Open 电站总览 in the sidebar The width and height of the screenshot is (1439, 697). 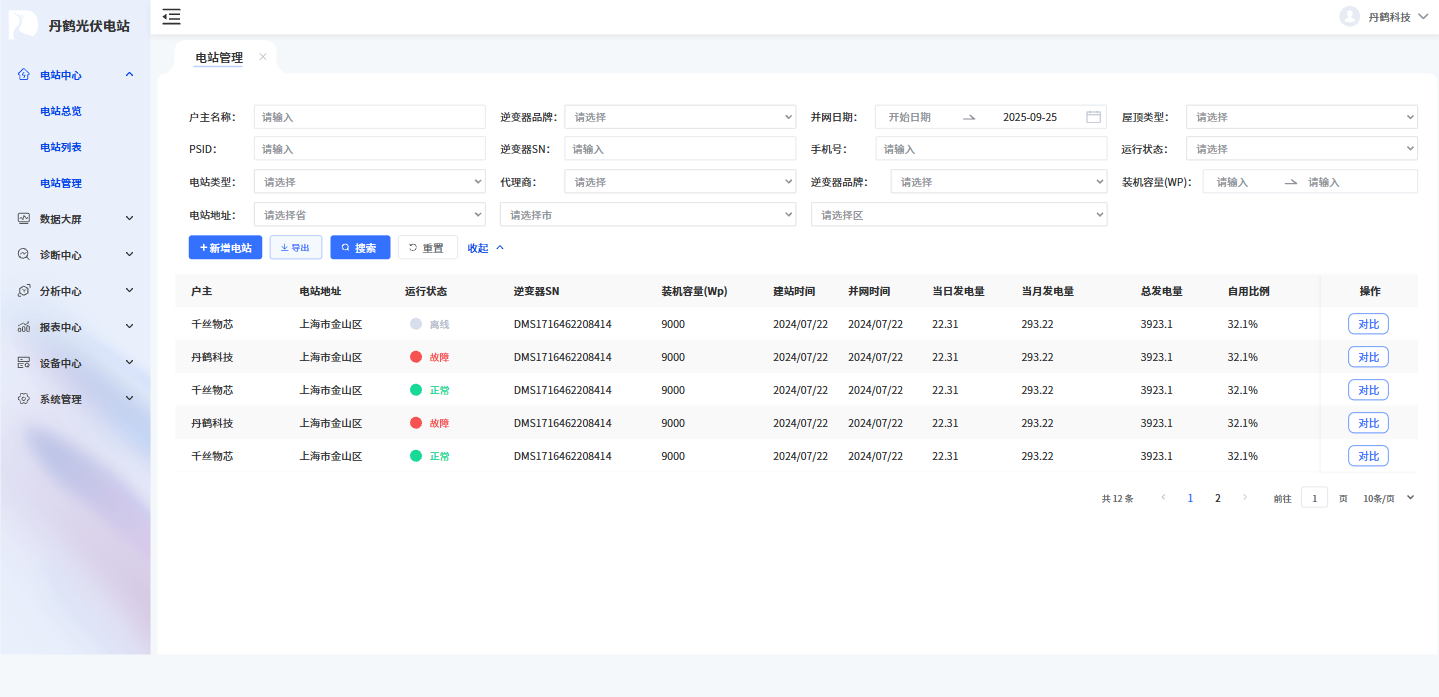pos(61,111)
